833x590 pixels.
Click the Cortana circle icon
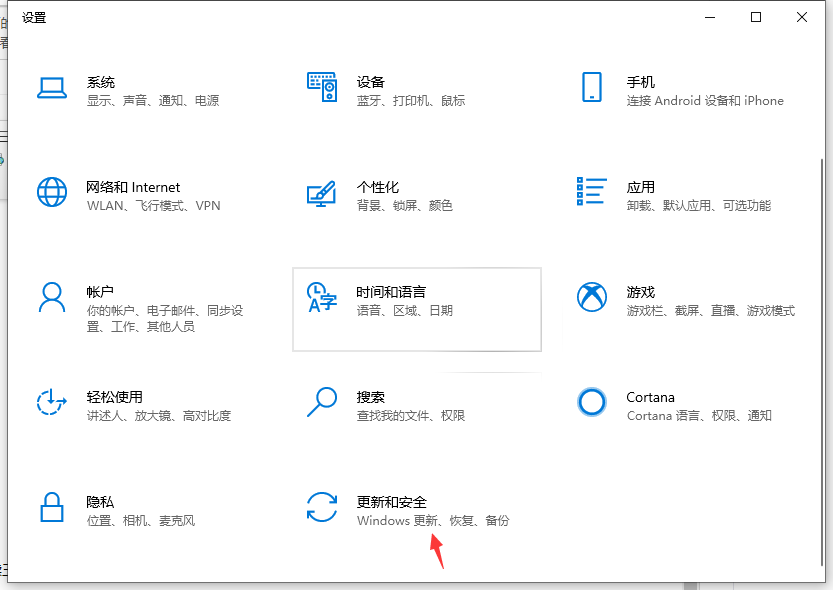point(592,402)
